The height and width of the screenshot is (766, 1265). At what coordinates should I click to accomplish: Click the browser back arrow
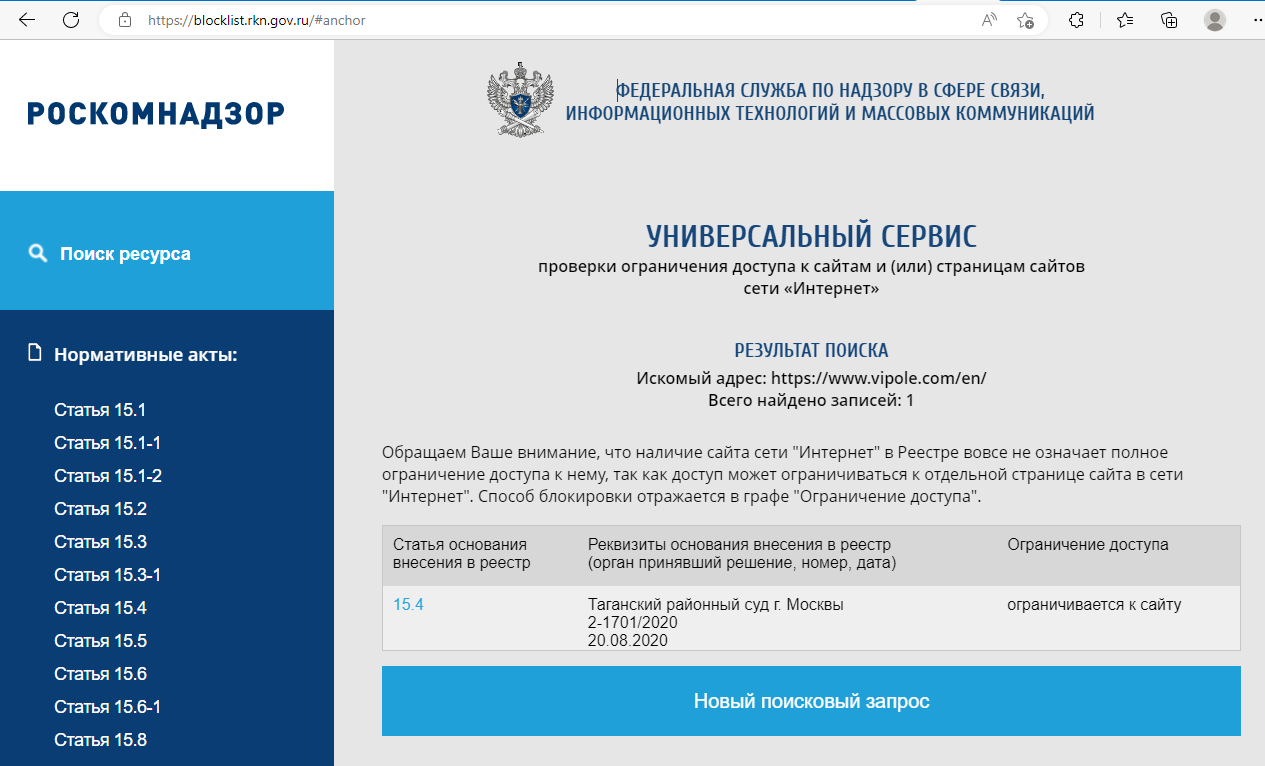coord(27,19)
